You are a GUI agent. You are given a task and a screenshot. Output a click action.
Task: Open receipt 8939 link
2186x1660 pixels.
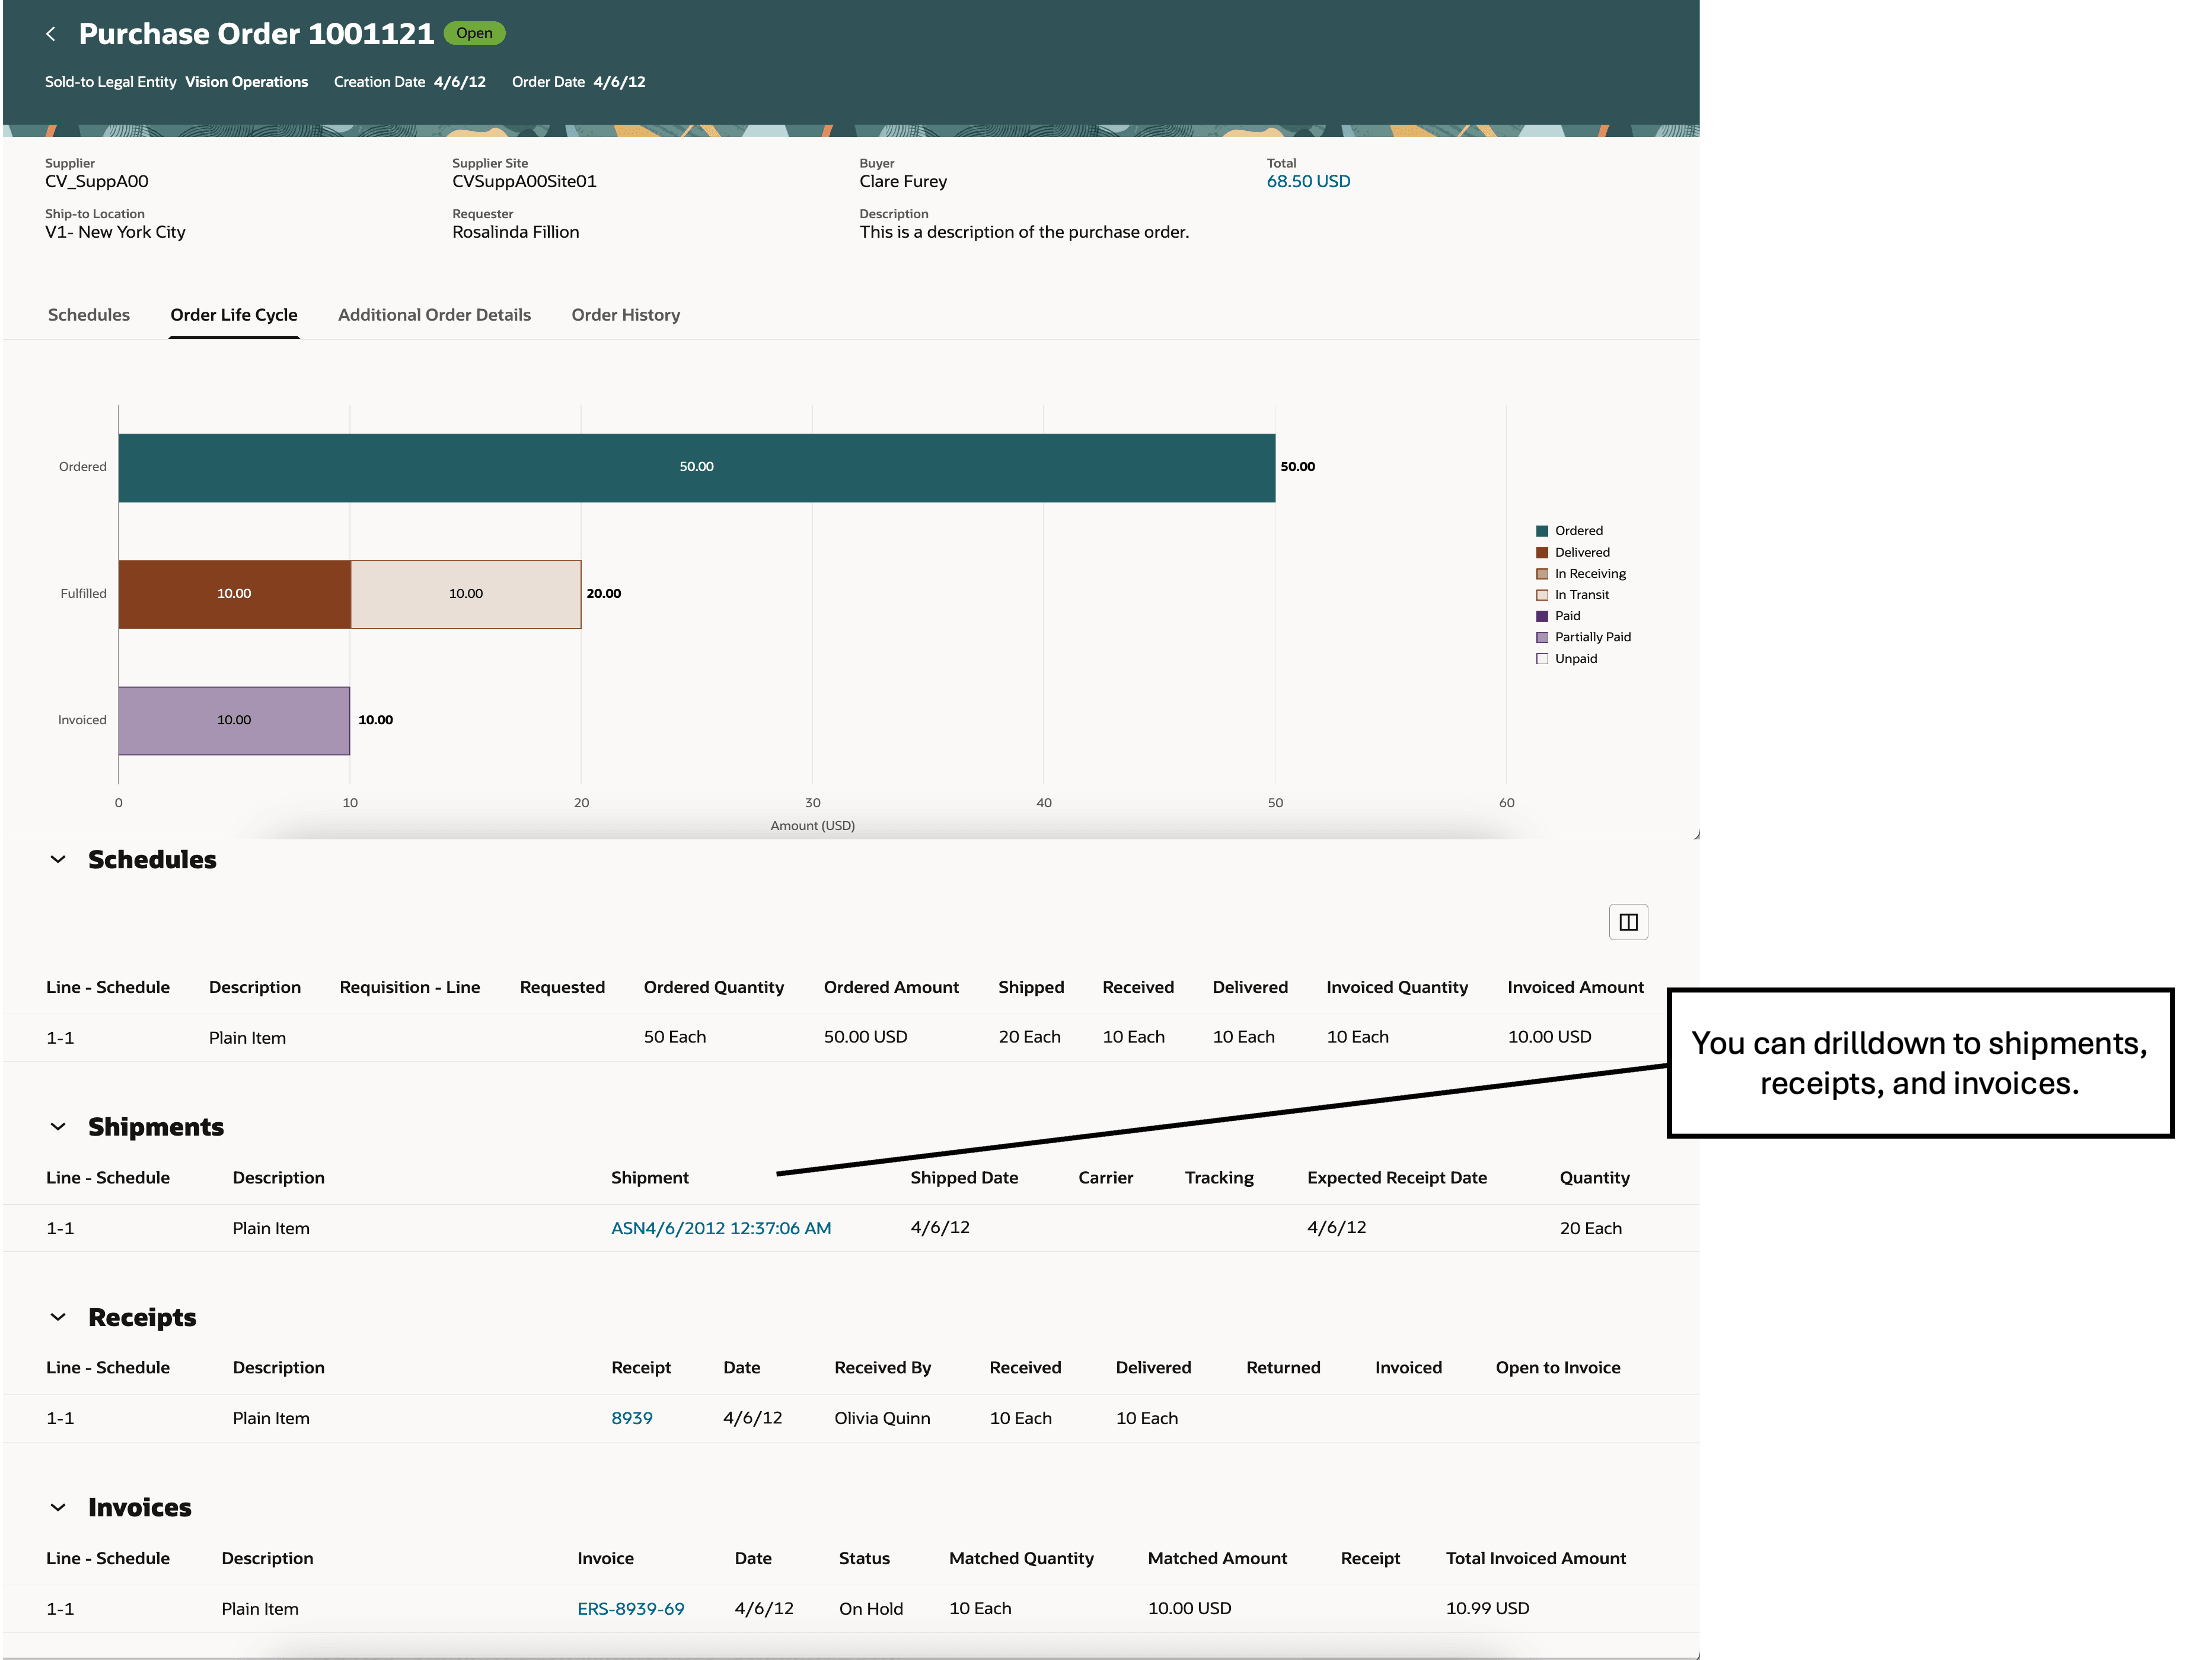click(x=631, y=1418)
